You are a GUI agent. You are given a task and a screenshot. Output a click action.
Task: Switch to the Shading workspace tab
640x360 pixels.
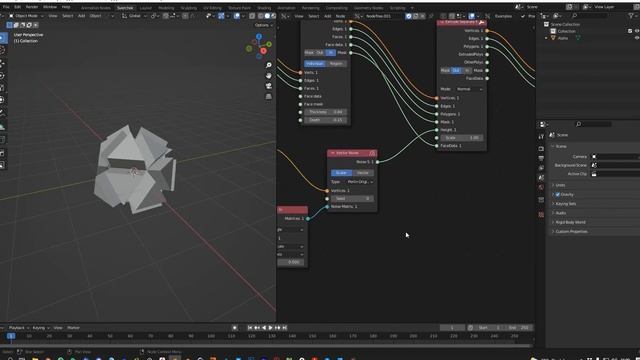(x=264, y=8)
